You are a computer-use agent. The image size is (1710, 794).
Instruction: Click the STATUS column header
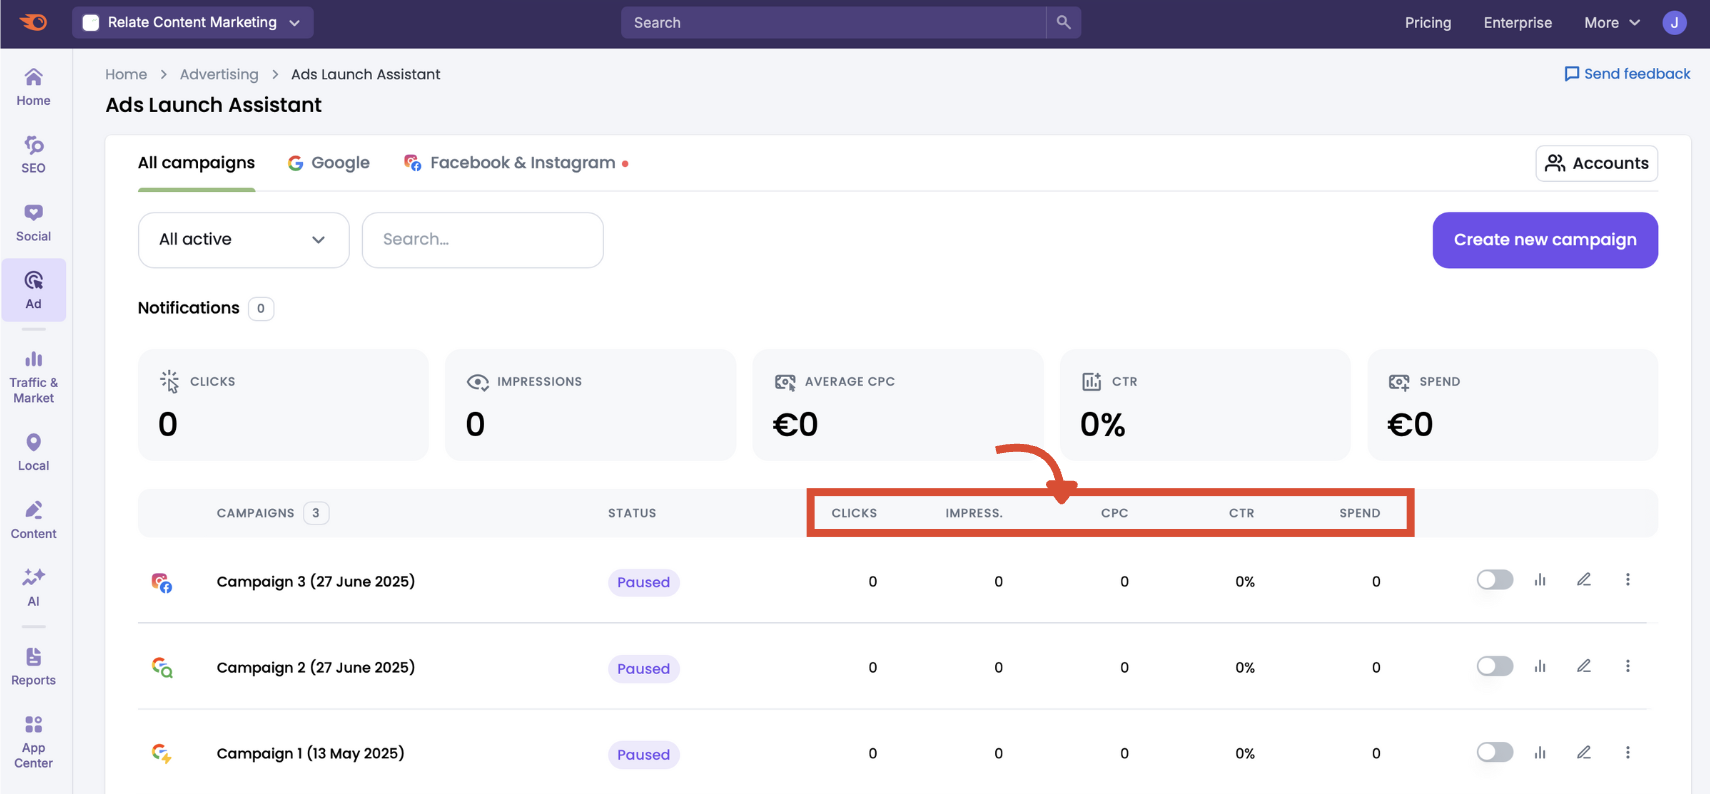tap(632, 513)
